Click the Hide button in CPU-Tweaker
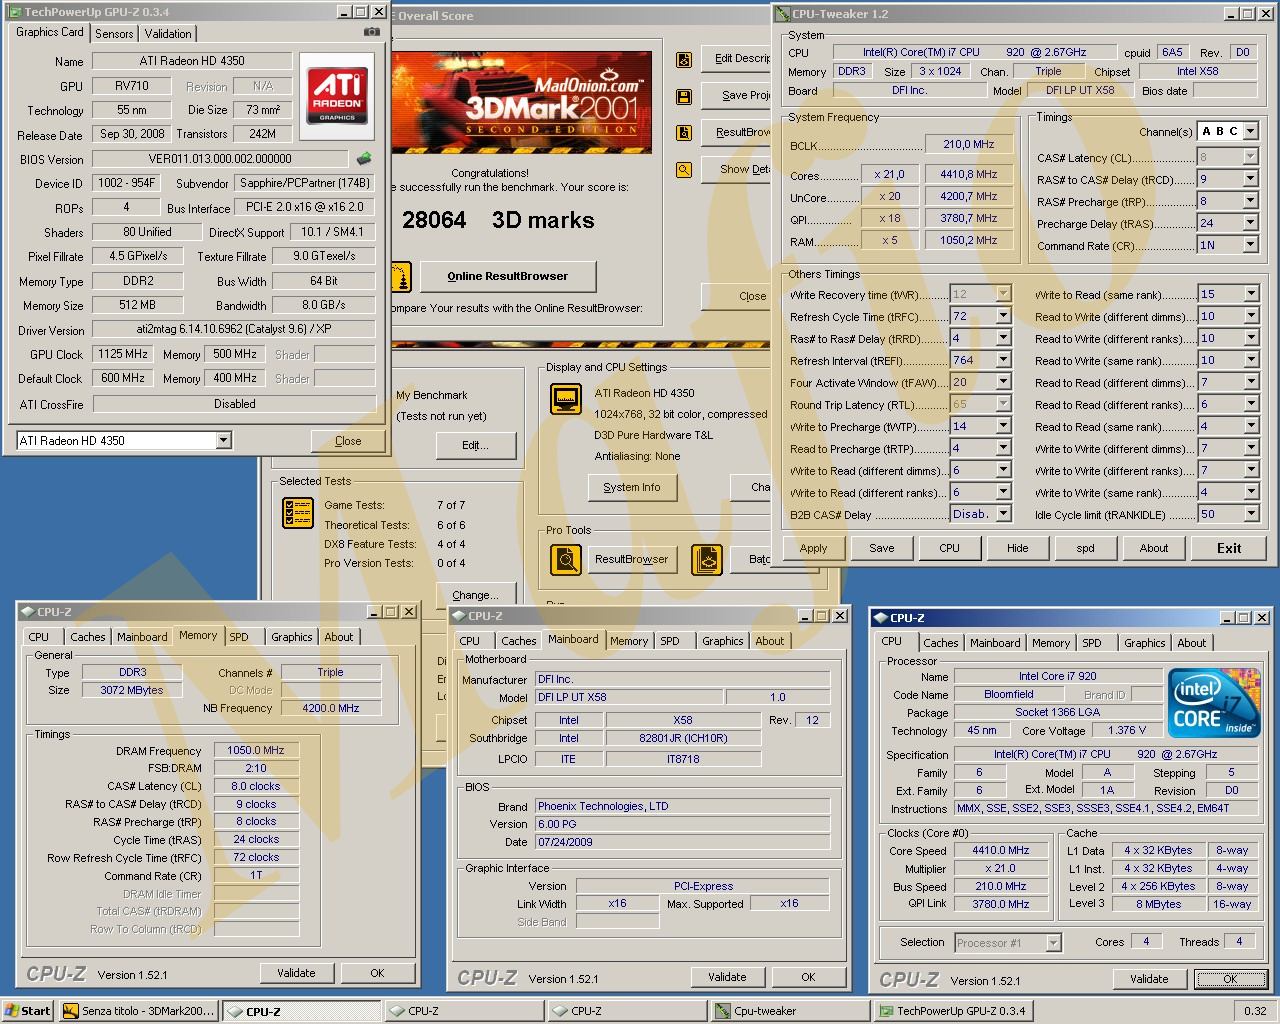1280x1024 pixels. [1017, 548]
